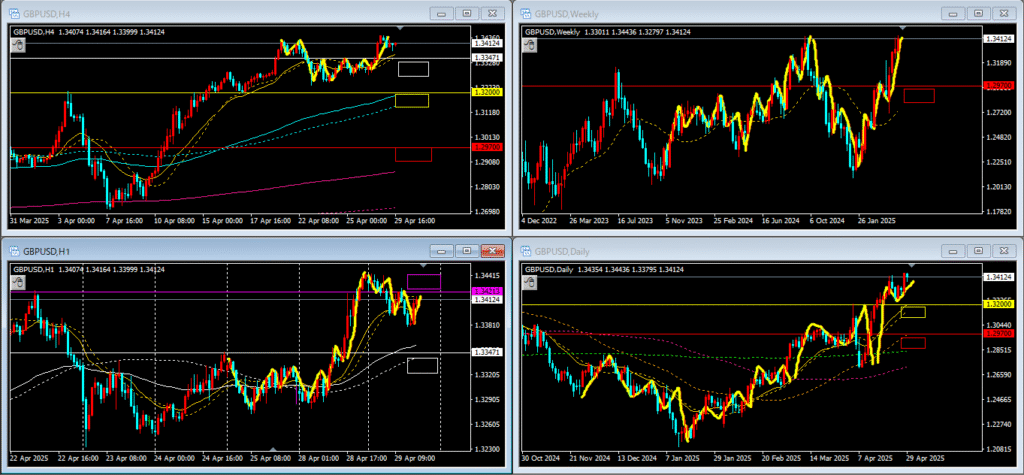Select the red rectangle object in Weekly chart
The height and width of the screenshot is (475, 1024).
(919, 95)
